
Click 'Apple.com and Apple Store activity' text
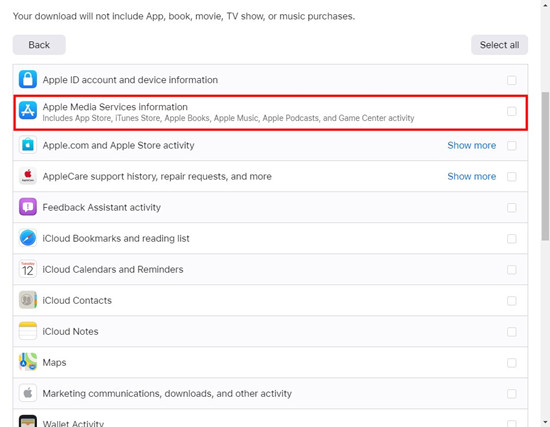point(118,145)
